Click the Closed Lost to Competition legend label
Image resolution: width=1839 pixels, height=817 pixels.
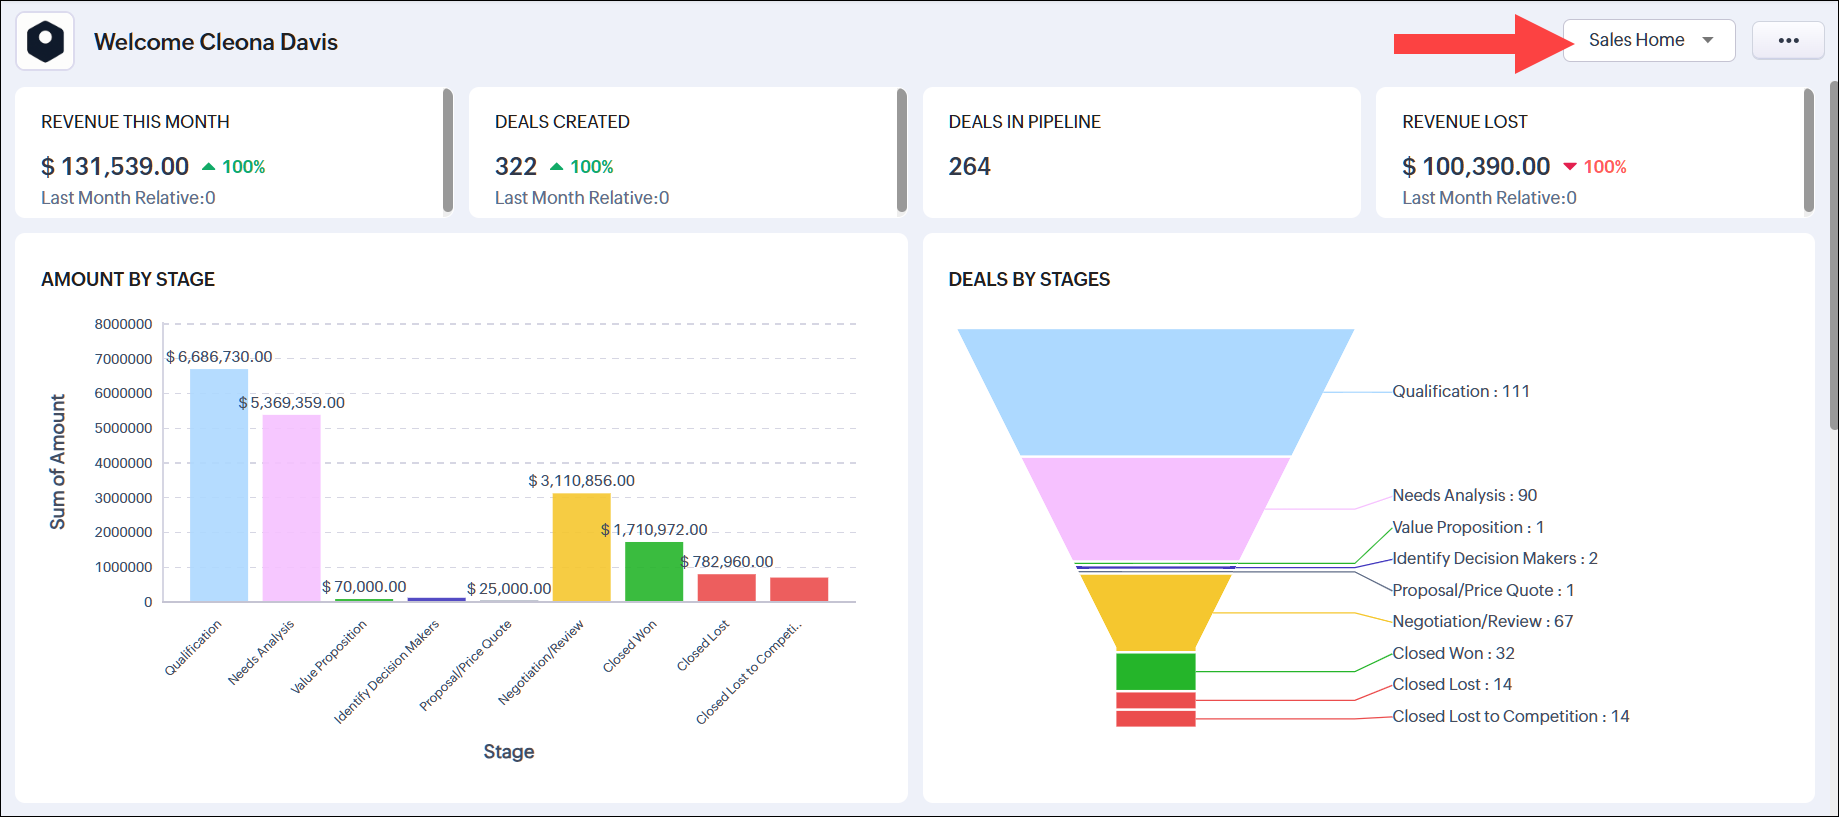tap(1510, 716)
